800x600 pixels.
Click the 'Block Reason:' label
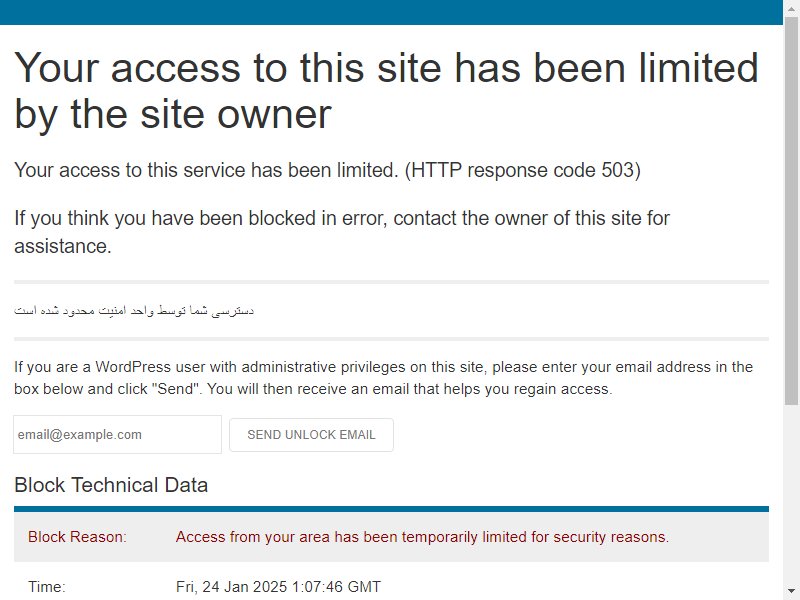point(77,537)
